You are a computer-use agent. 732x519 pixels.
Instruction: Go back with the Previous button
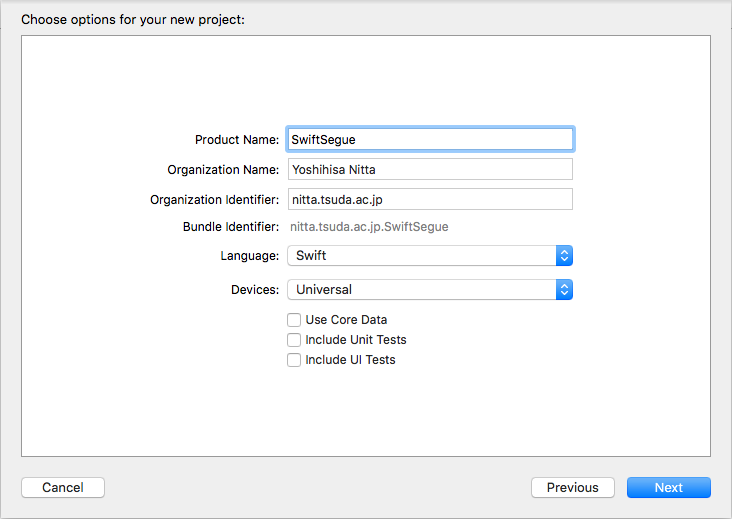(x=573, y=488)
